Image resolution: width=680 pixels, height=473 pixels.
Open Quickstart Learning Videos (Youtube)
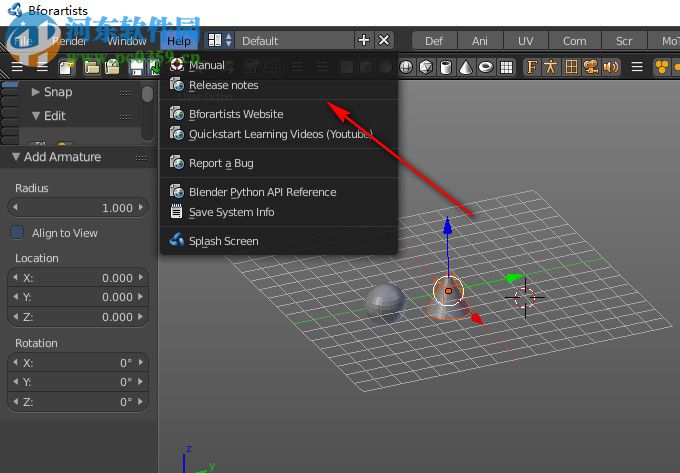coord(279,134)
